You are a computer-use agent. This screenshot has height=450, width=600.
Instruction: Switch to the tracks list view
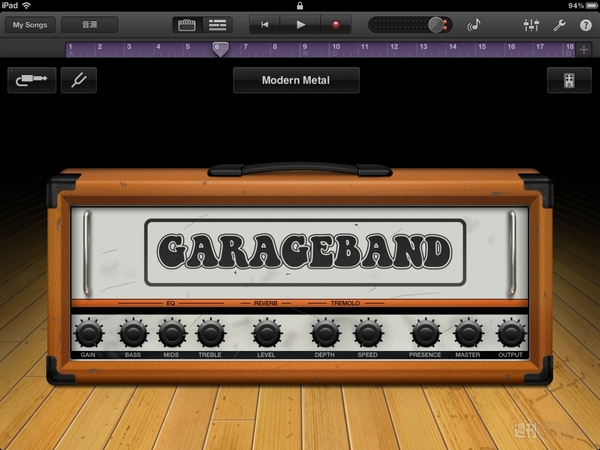point(217,25)
